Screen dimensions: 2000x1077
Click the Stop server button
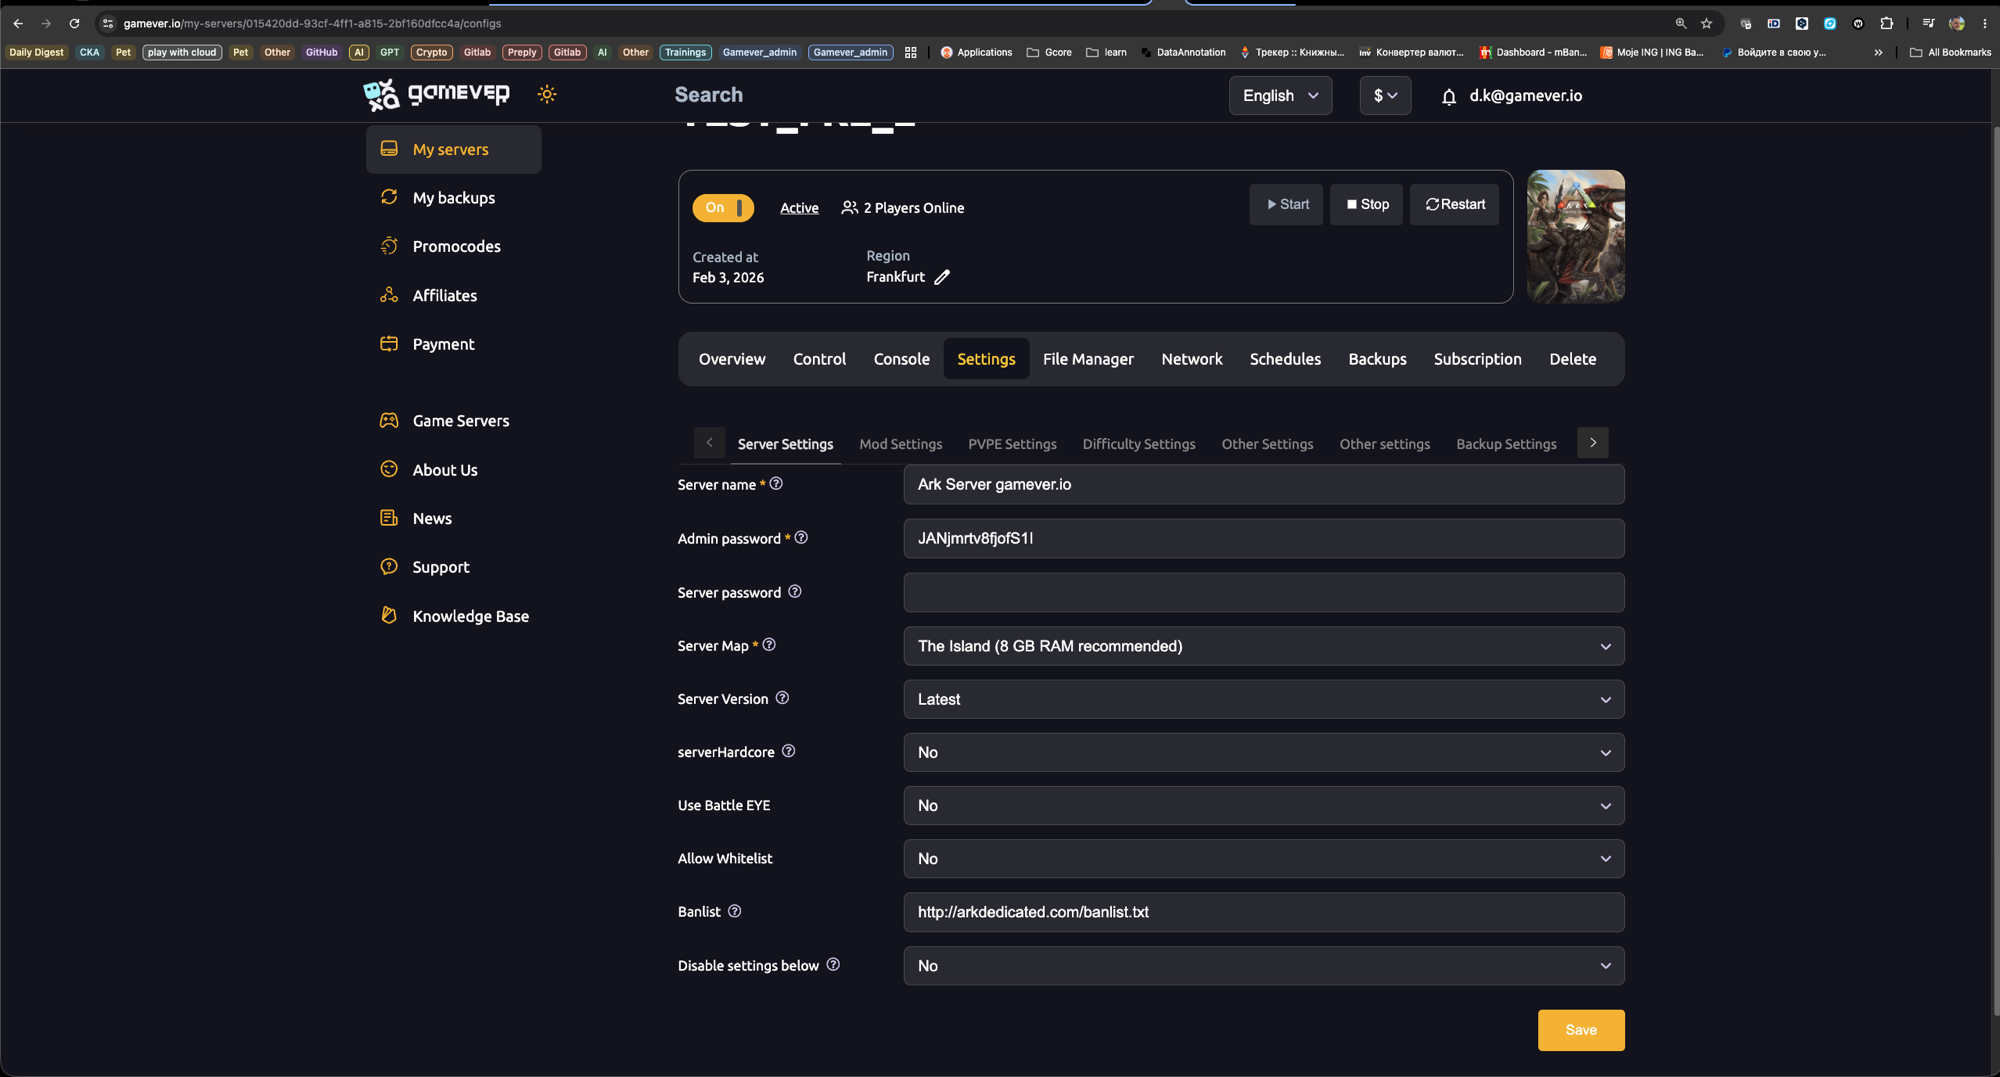click(x=1366, y=204)
